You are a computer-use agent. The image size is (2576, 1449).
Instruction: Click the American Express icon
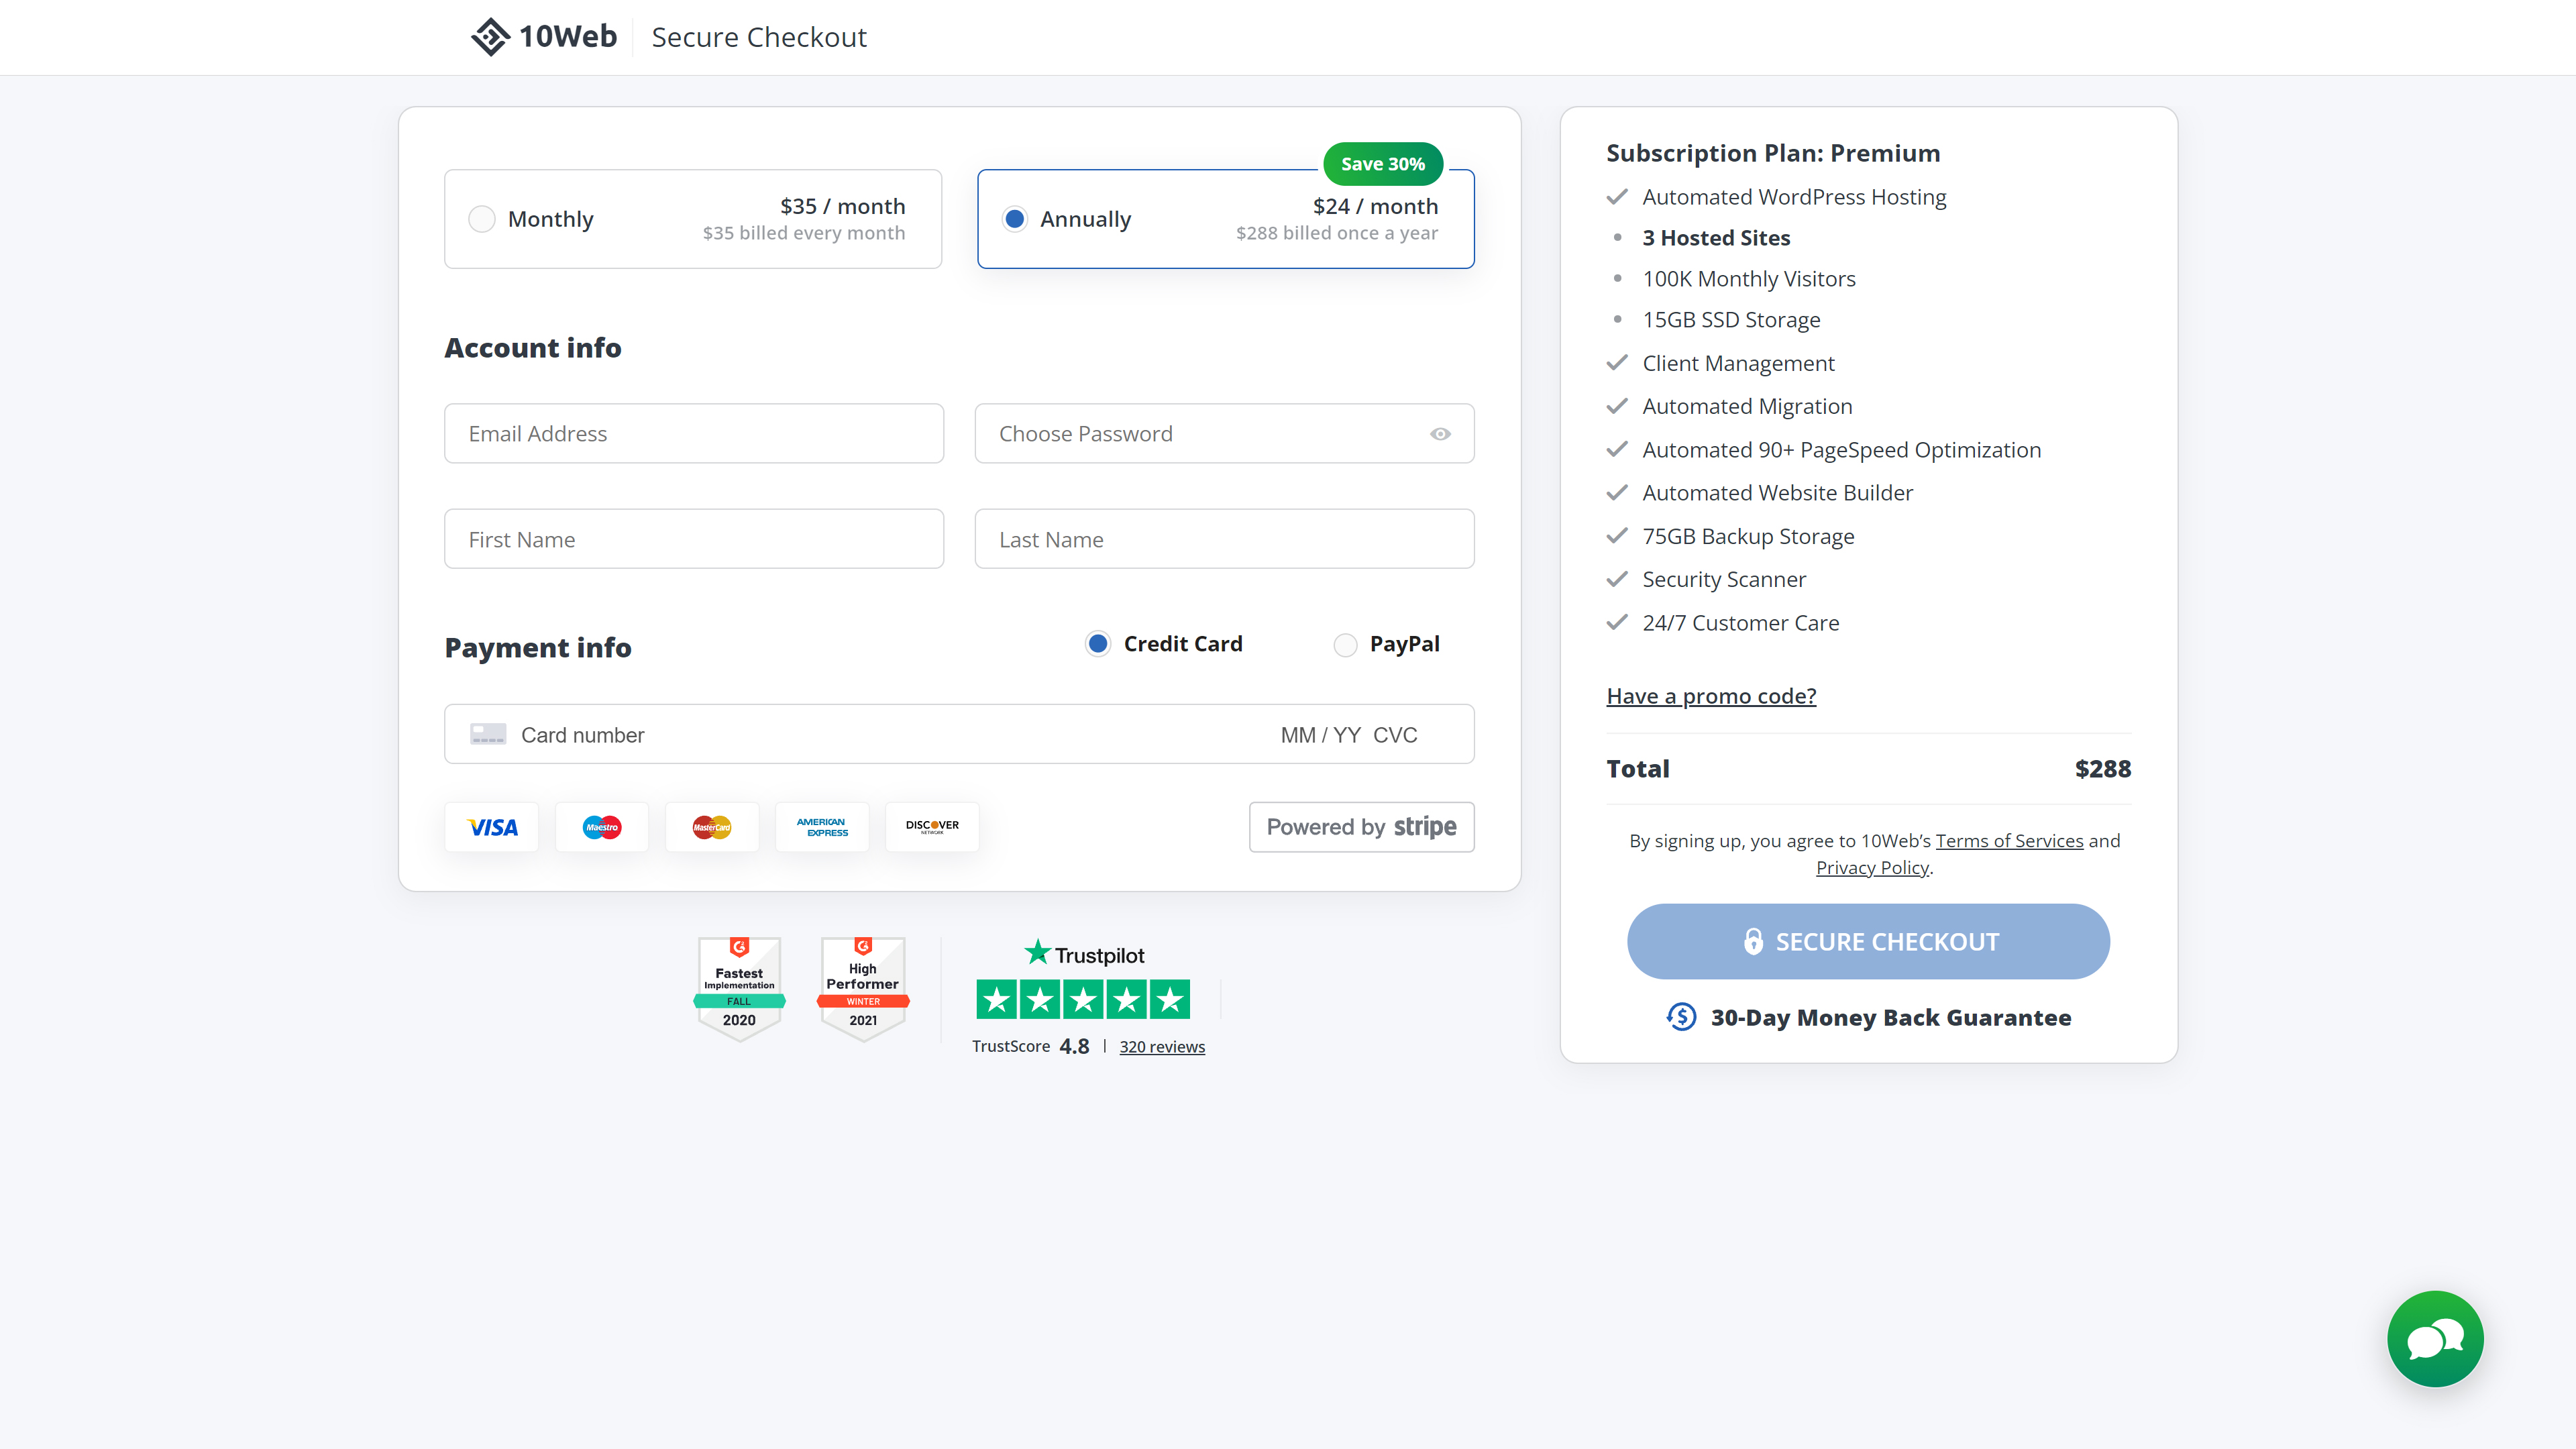pos(822,827)
